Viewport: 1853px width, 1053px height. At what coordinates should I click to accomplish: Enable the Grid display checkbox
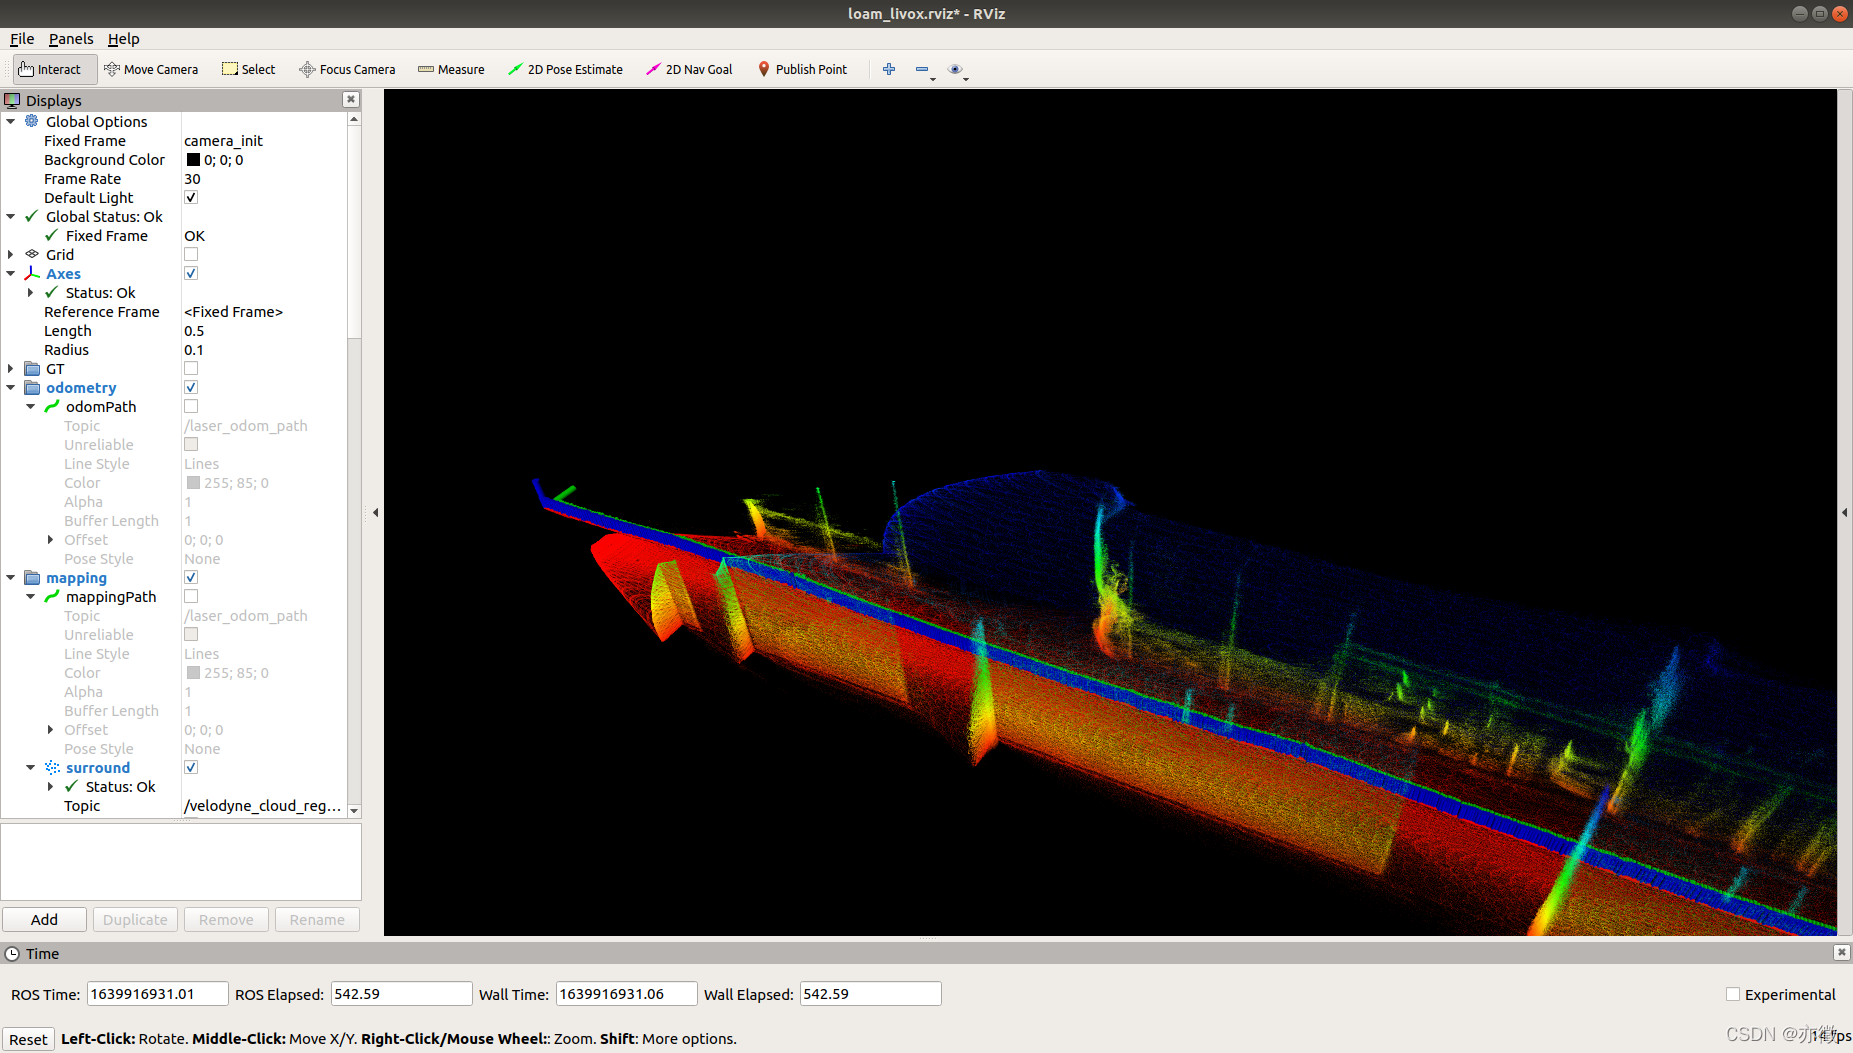point(190,254)
